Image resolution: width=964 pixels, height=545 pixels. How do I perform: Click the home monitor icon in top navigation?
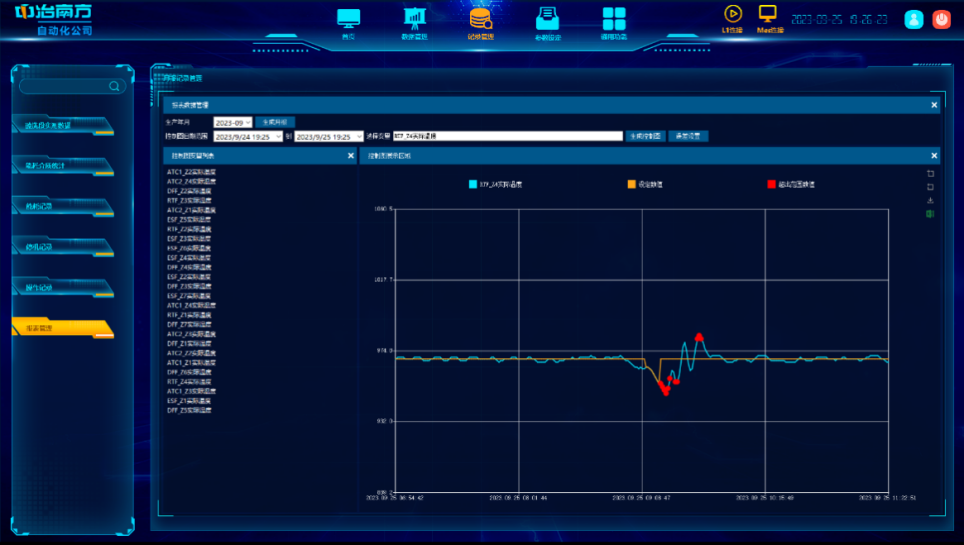coord(348,19)
